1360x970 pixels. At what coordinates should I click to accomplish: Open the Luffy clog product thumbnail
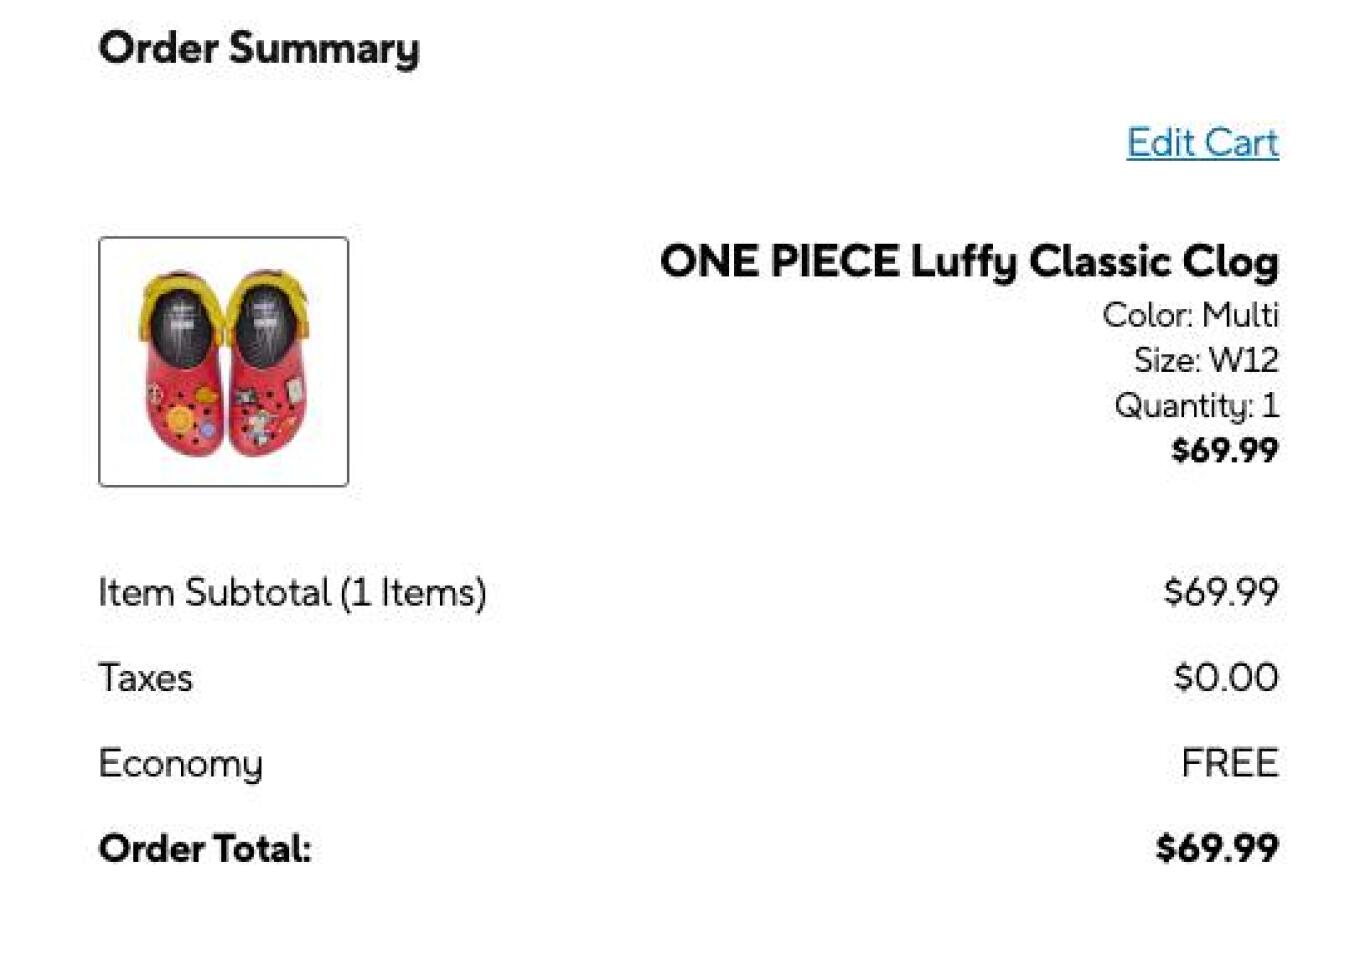(x=223, y=361)
